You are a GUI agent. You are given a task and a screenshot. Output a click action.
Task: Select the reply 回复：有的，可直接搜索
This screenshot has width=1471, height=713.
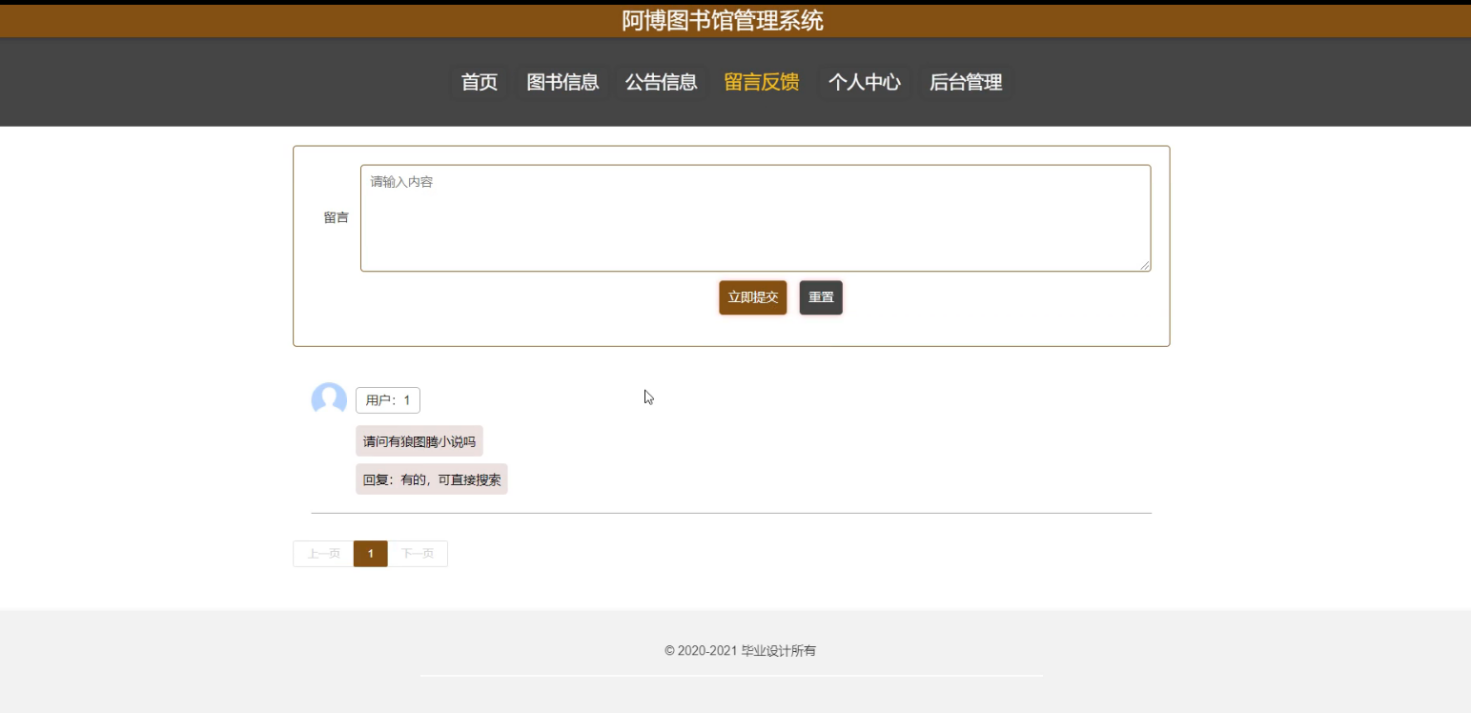coord(432,479)
